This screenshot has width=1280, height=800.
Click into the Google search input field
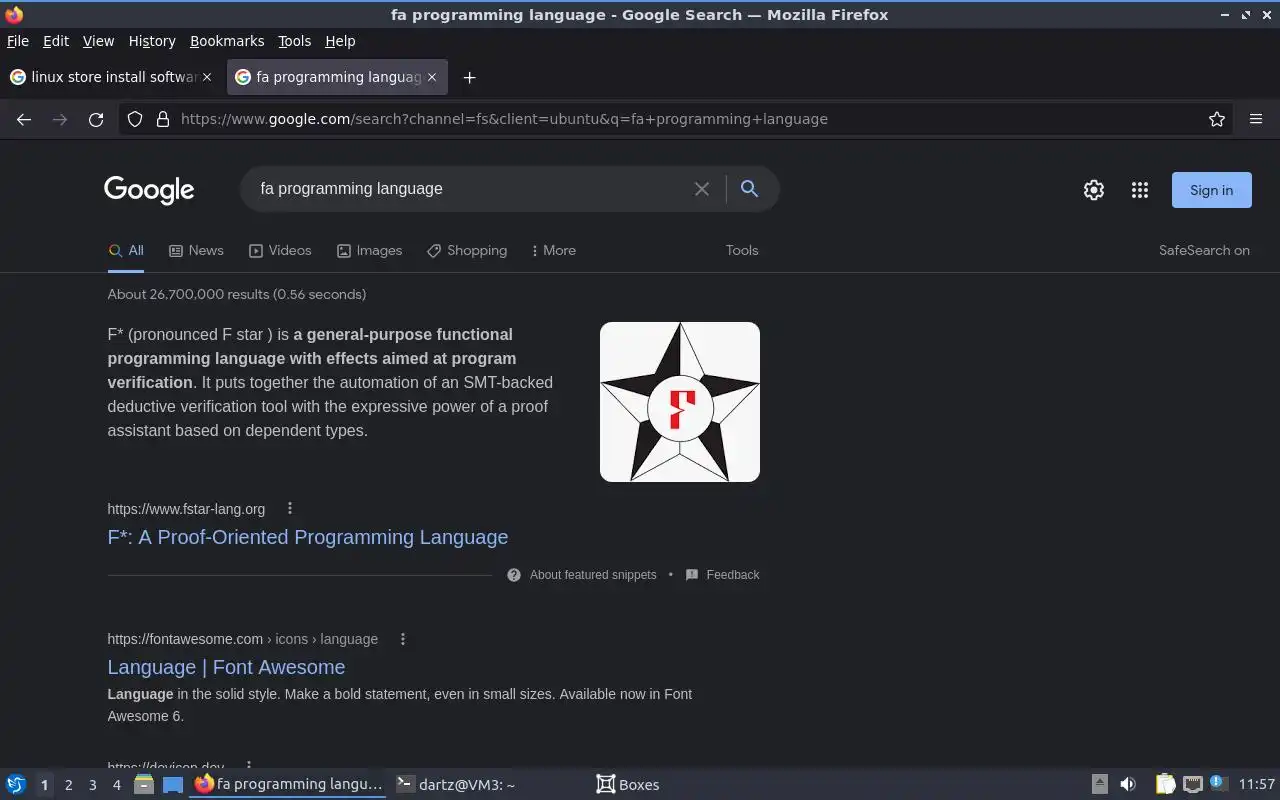point(470,189)
